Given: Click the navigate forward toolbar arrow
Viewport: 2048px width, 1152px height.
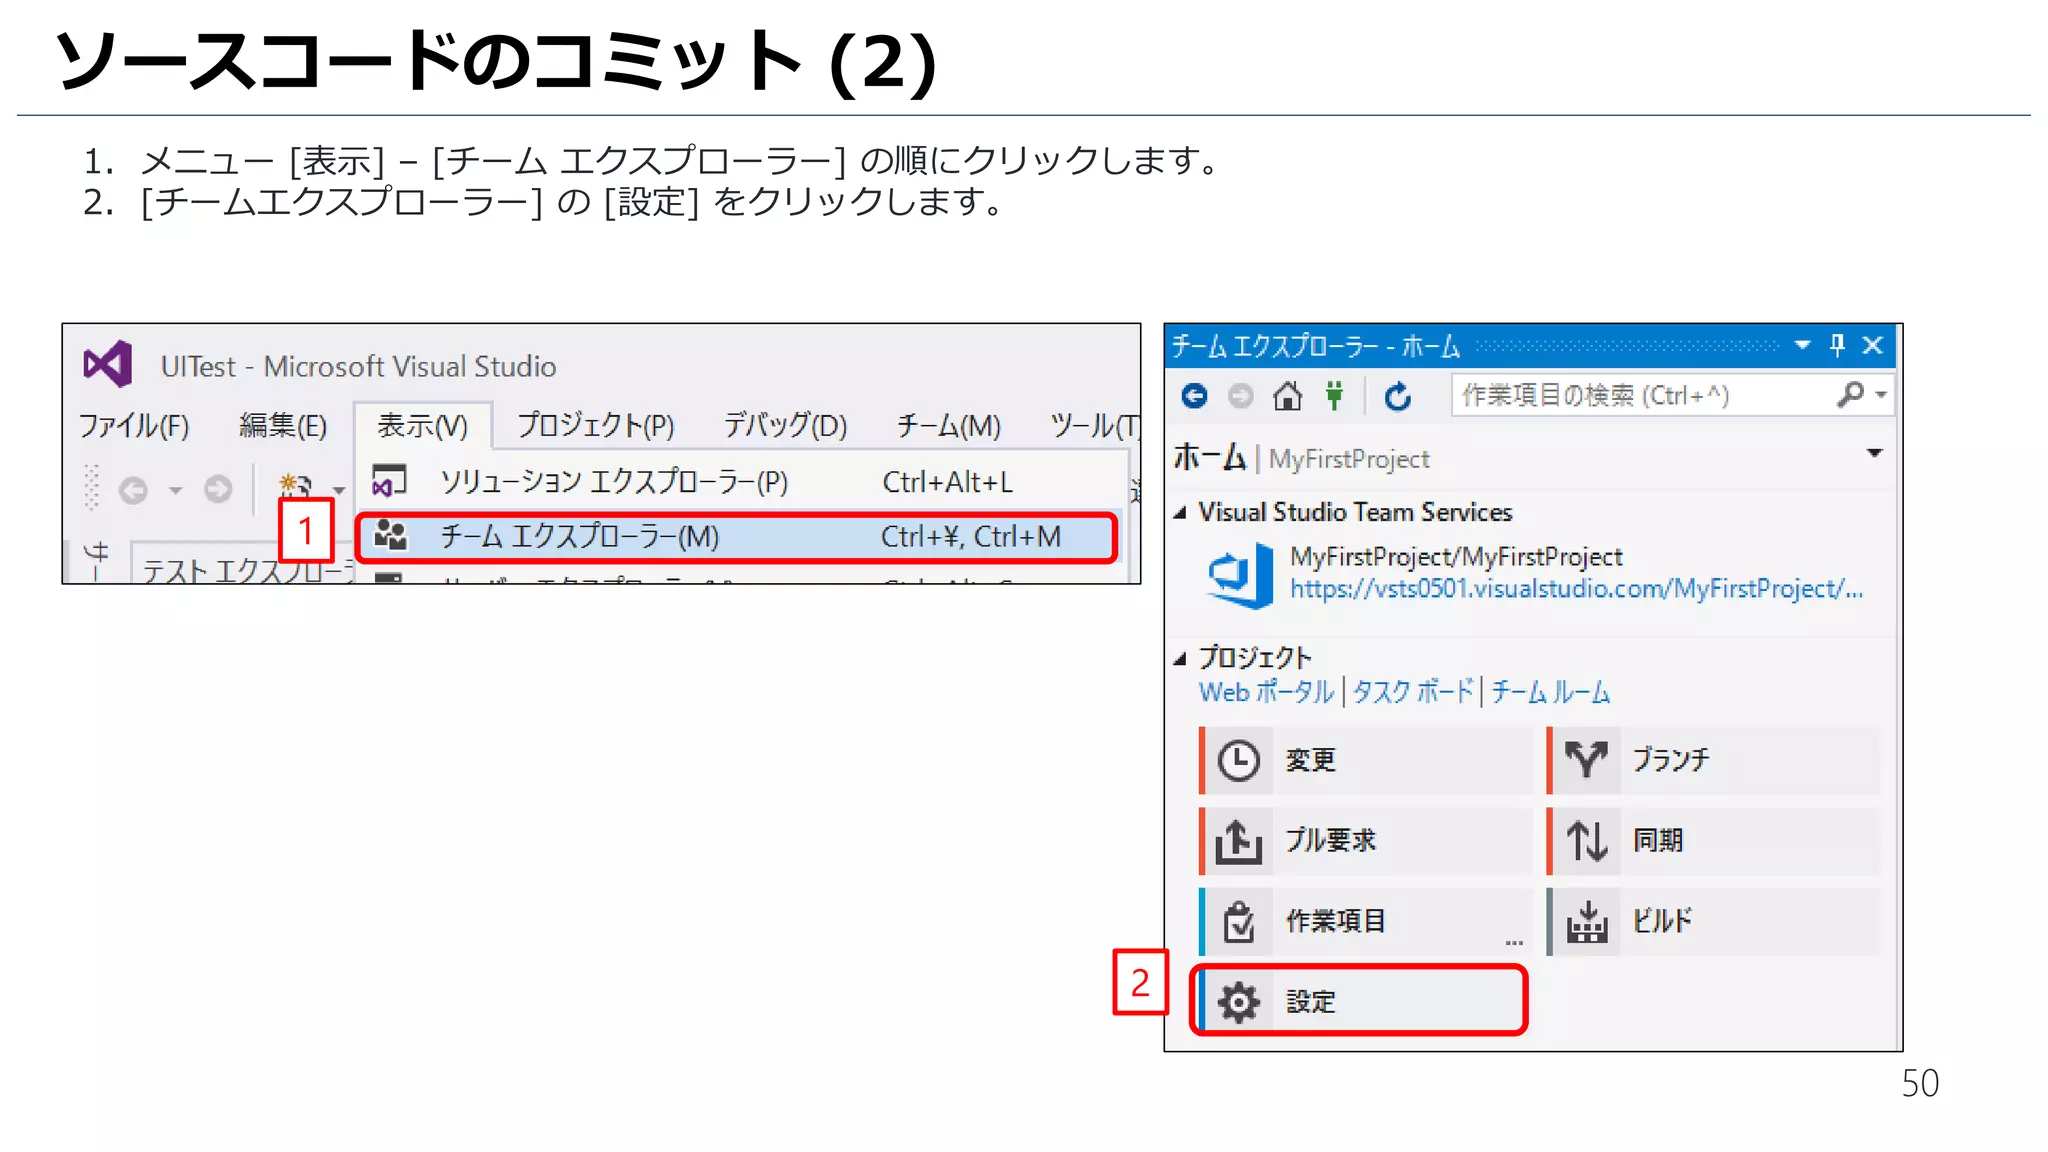Looking at the screenshot, I should tap(218, 489).
